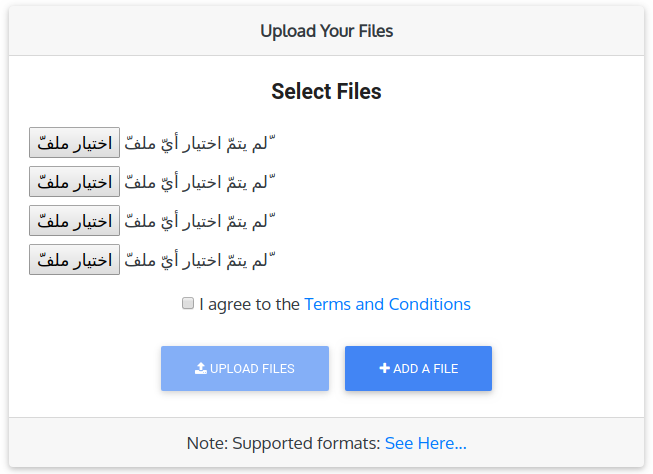Click third row's no-file-chosen status text

coord(198,221)
